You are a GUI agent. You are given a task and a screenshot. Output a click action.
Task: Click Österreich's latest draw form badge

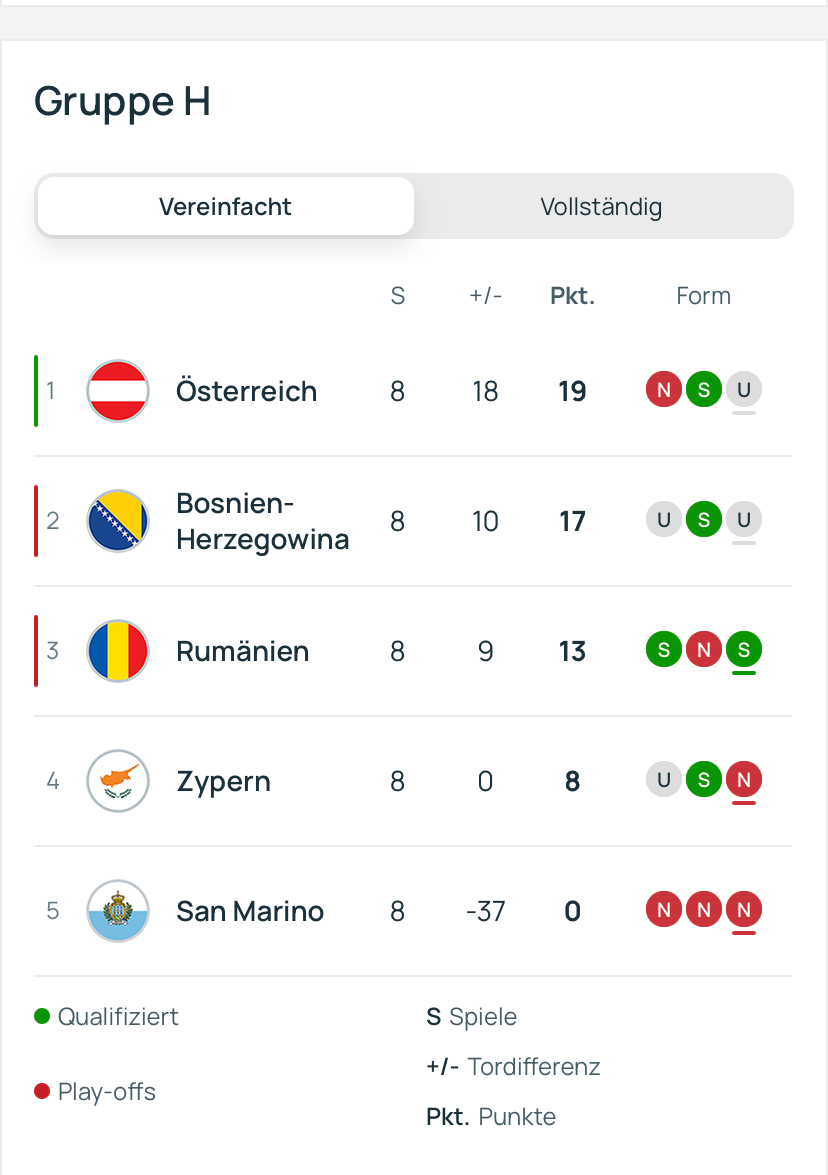(743, 390)
